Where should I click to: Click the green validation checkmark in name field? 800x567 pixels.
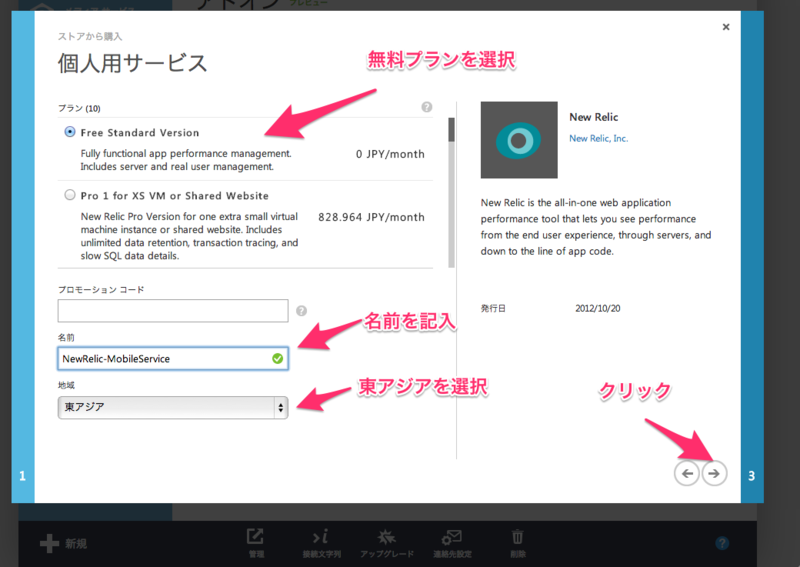point(278,359)
